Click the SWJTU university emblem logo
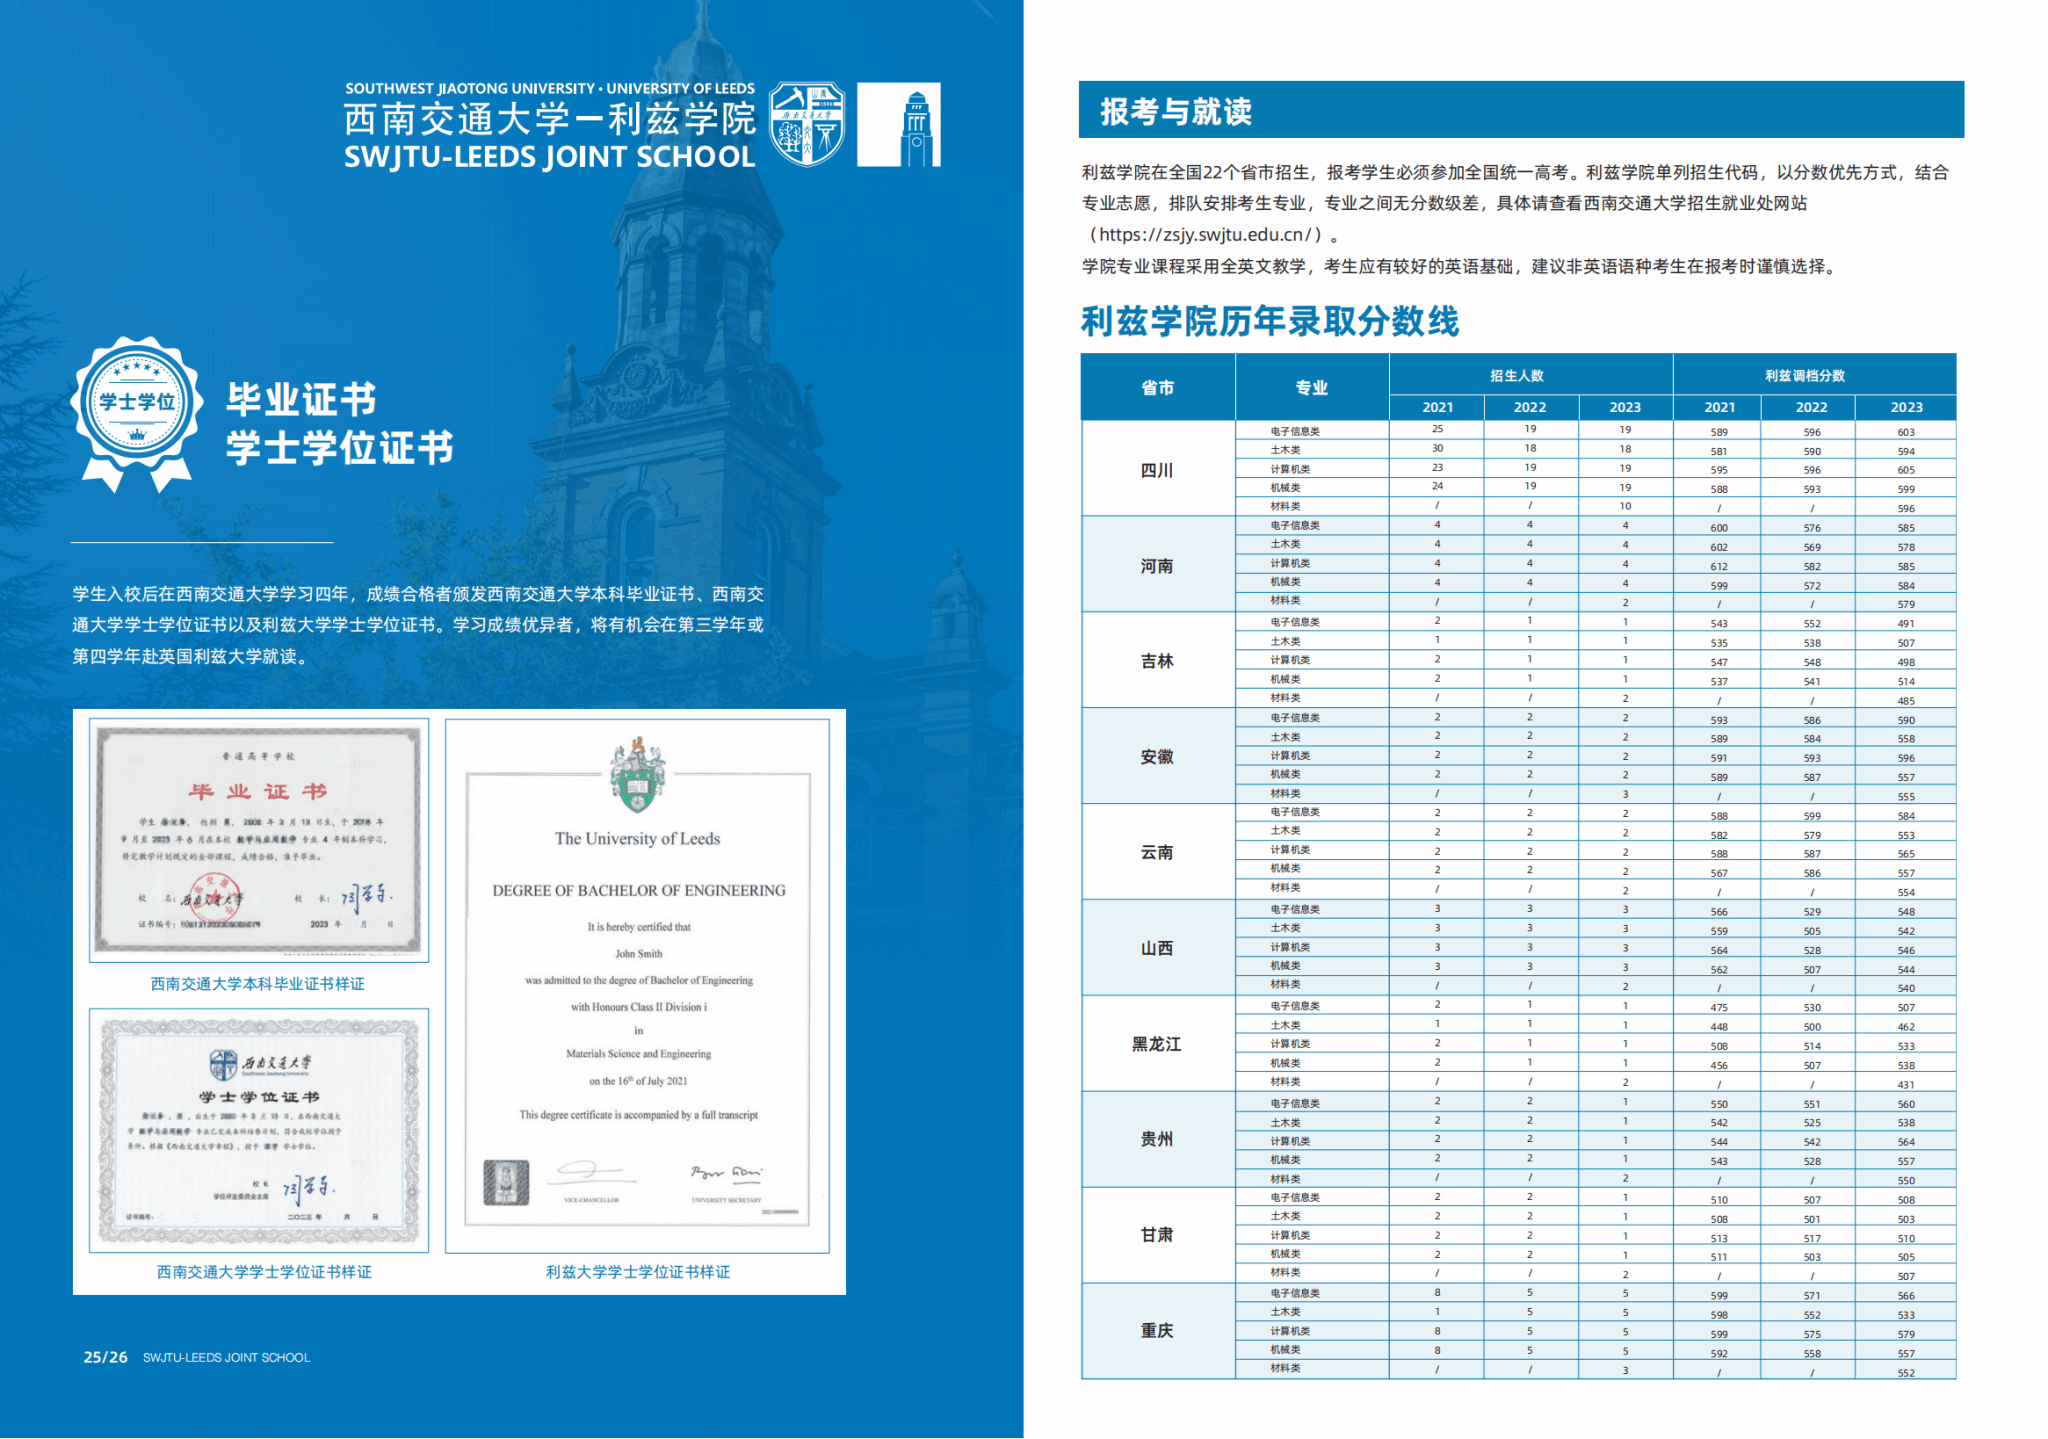The height and width of the screenshot is (1439, 2048). [808, 122]
